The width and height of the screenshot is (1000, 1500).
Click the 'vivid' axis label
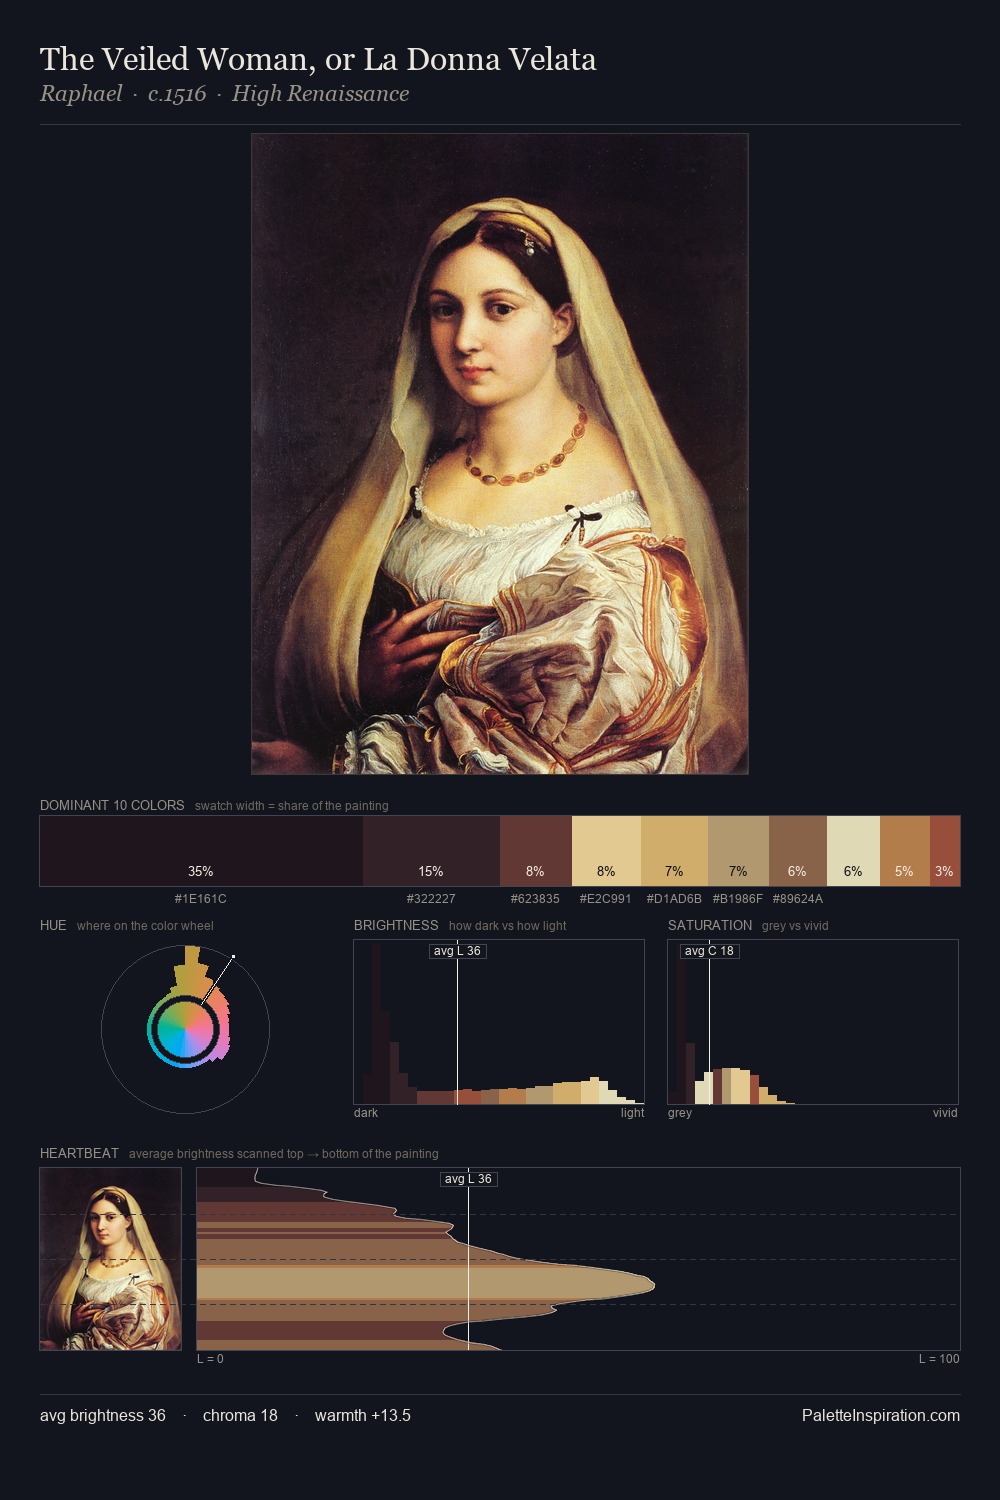[x=945, y=1113]
